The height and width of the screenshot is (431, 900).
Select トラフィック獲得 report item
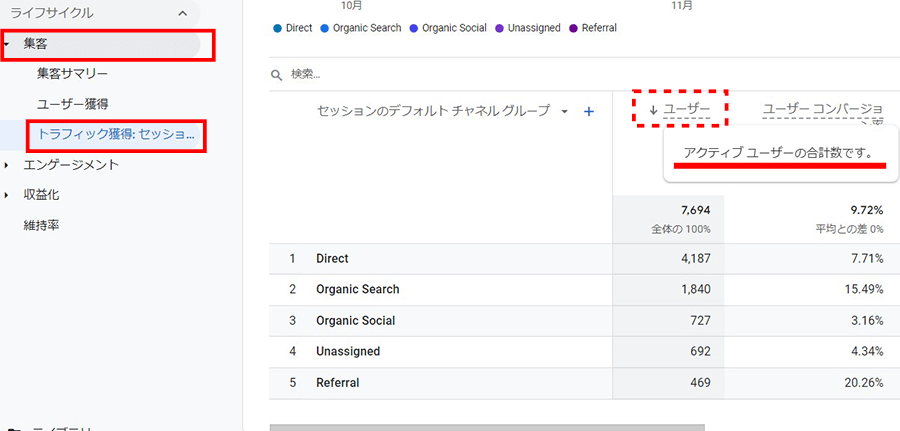point(115,133)
